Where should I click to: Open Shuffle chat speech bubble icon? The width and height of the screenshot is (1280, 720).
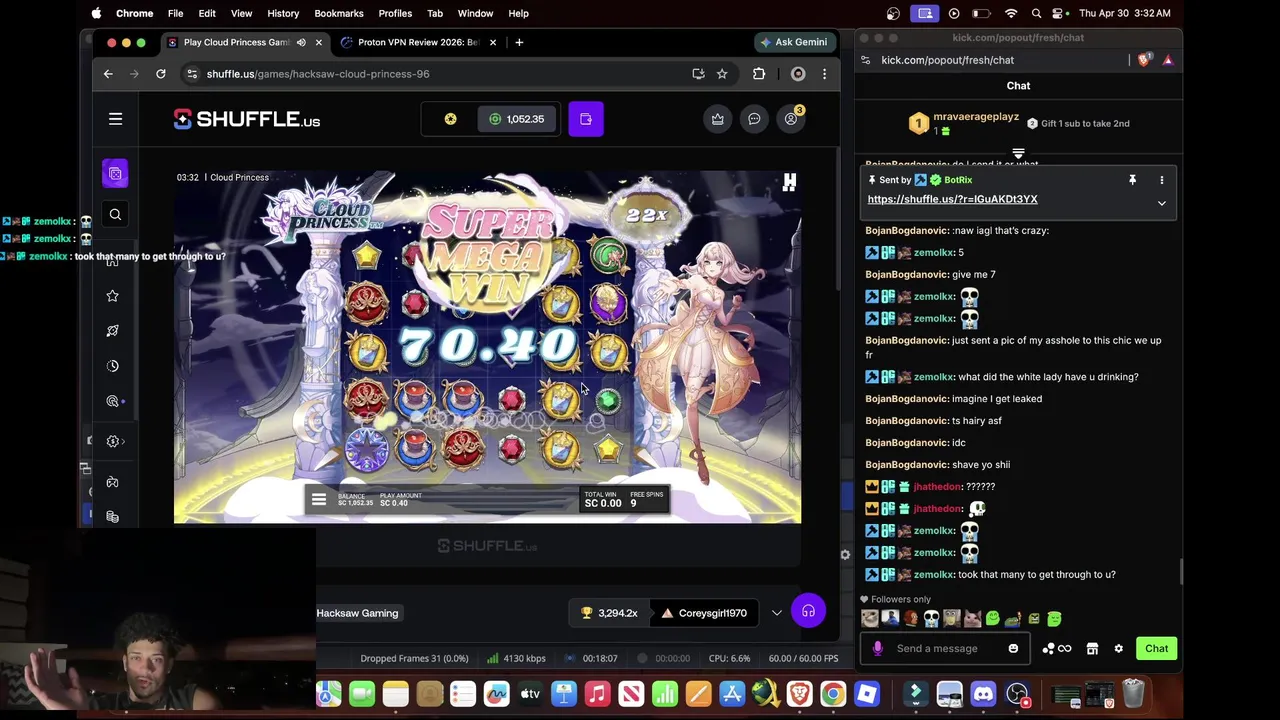(754, 119)
